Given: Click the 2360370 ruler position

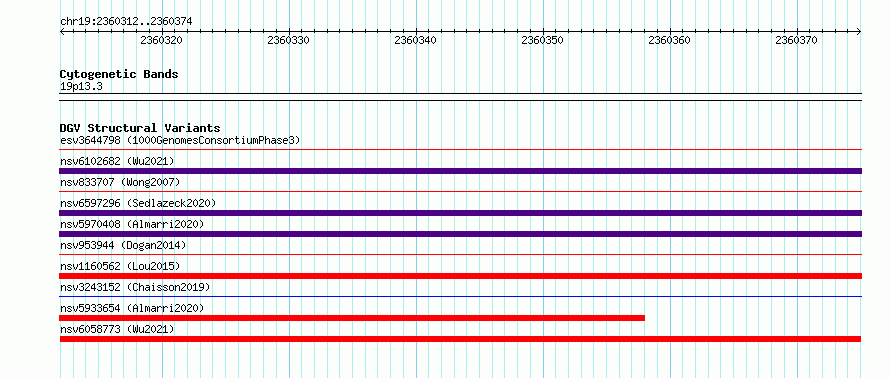Looking at the screenshot, I should [x=797, y=40].
